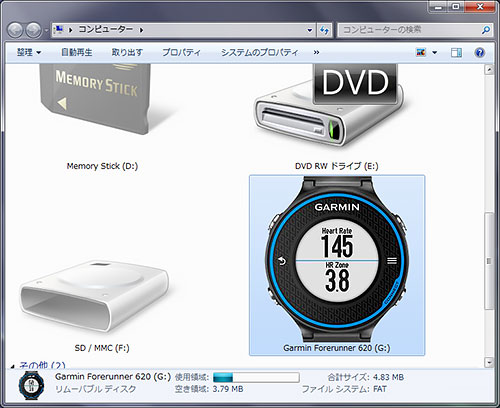Click 空き領域: 3.79 MB text
500x408 pixels.
pyautogui.click(x=209, y=389)
